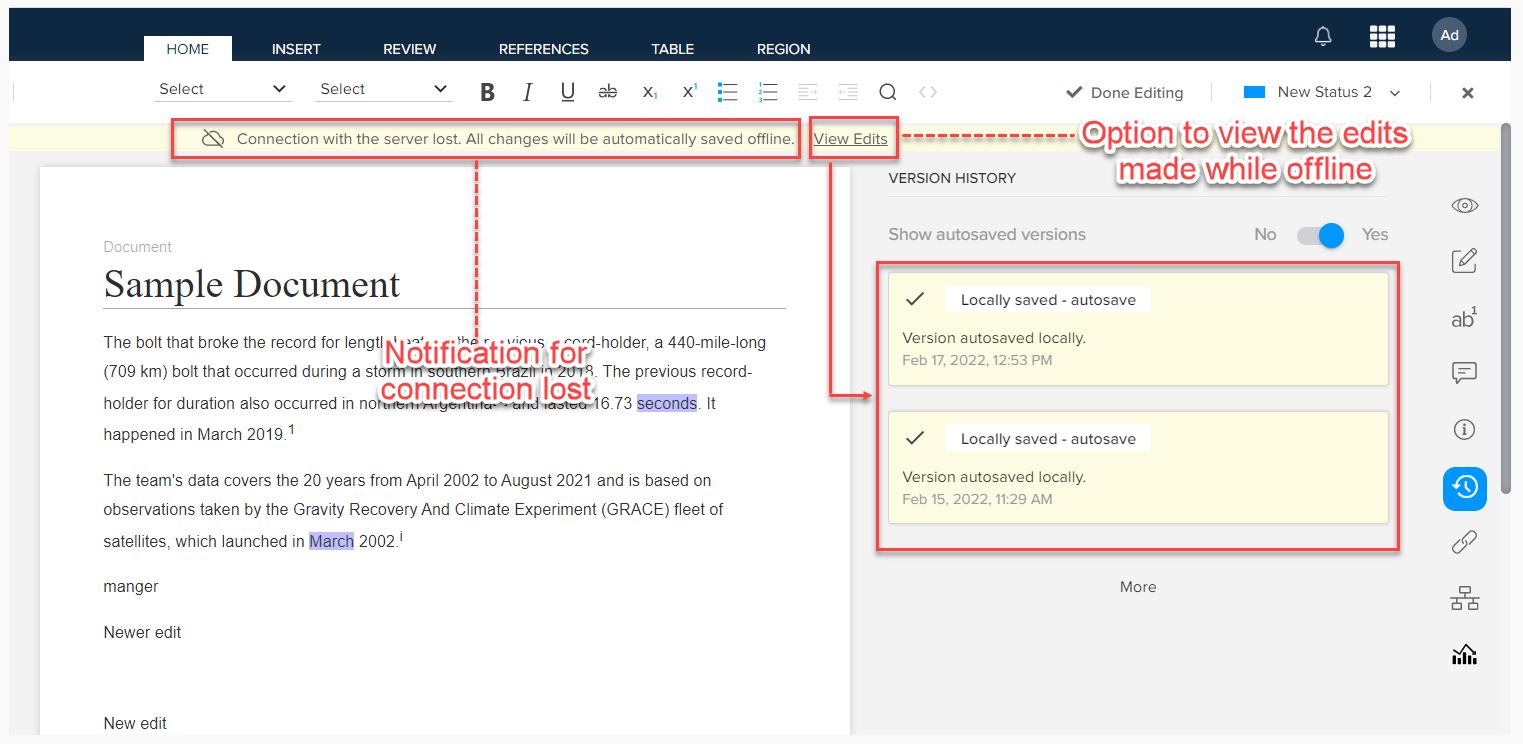Click the offline cloud icon in notification bar
1523x744 pixels.
coord(212,139)
